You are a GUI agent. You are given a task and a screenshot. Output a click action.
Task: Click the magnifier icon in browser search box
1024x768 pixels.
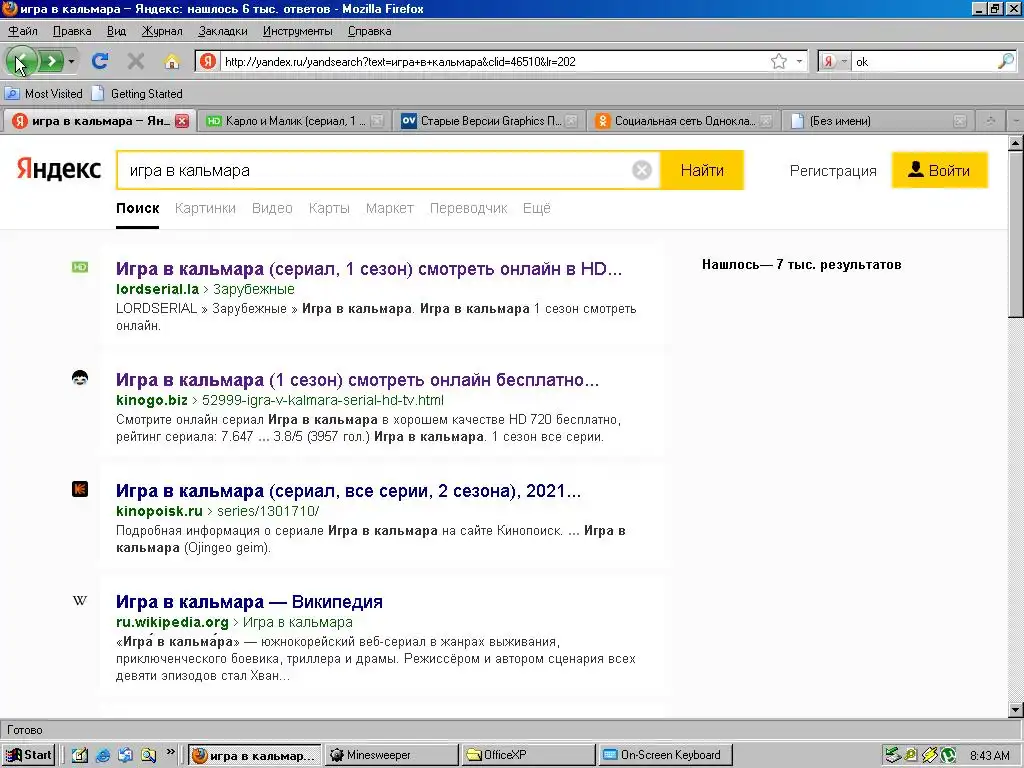(1006, 61)
